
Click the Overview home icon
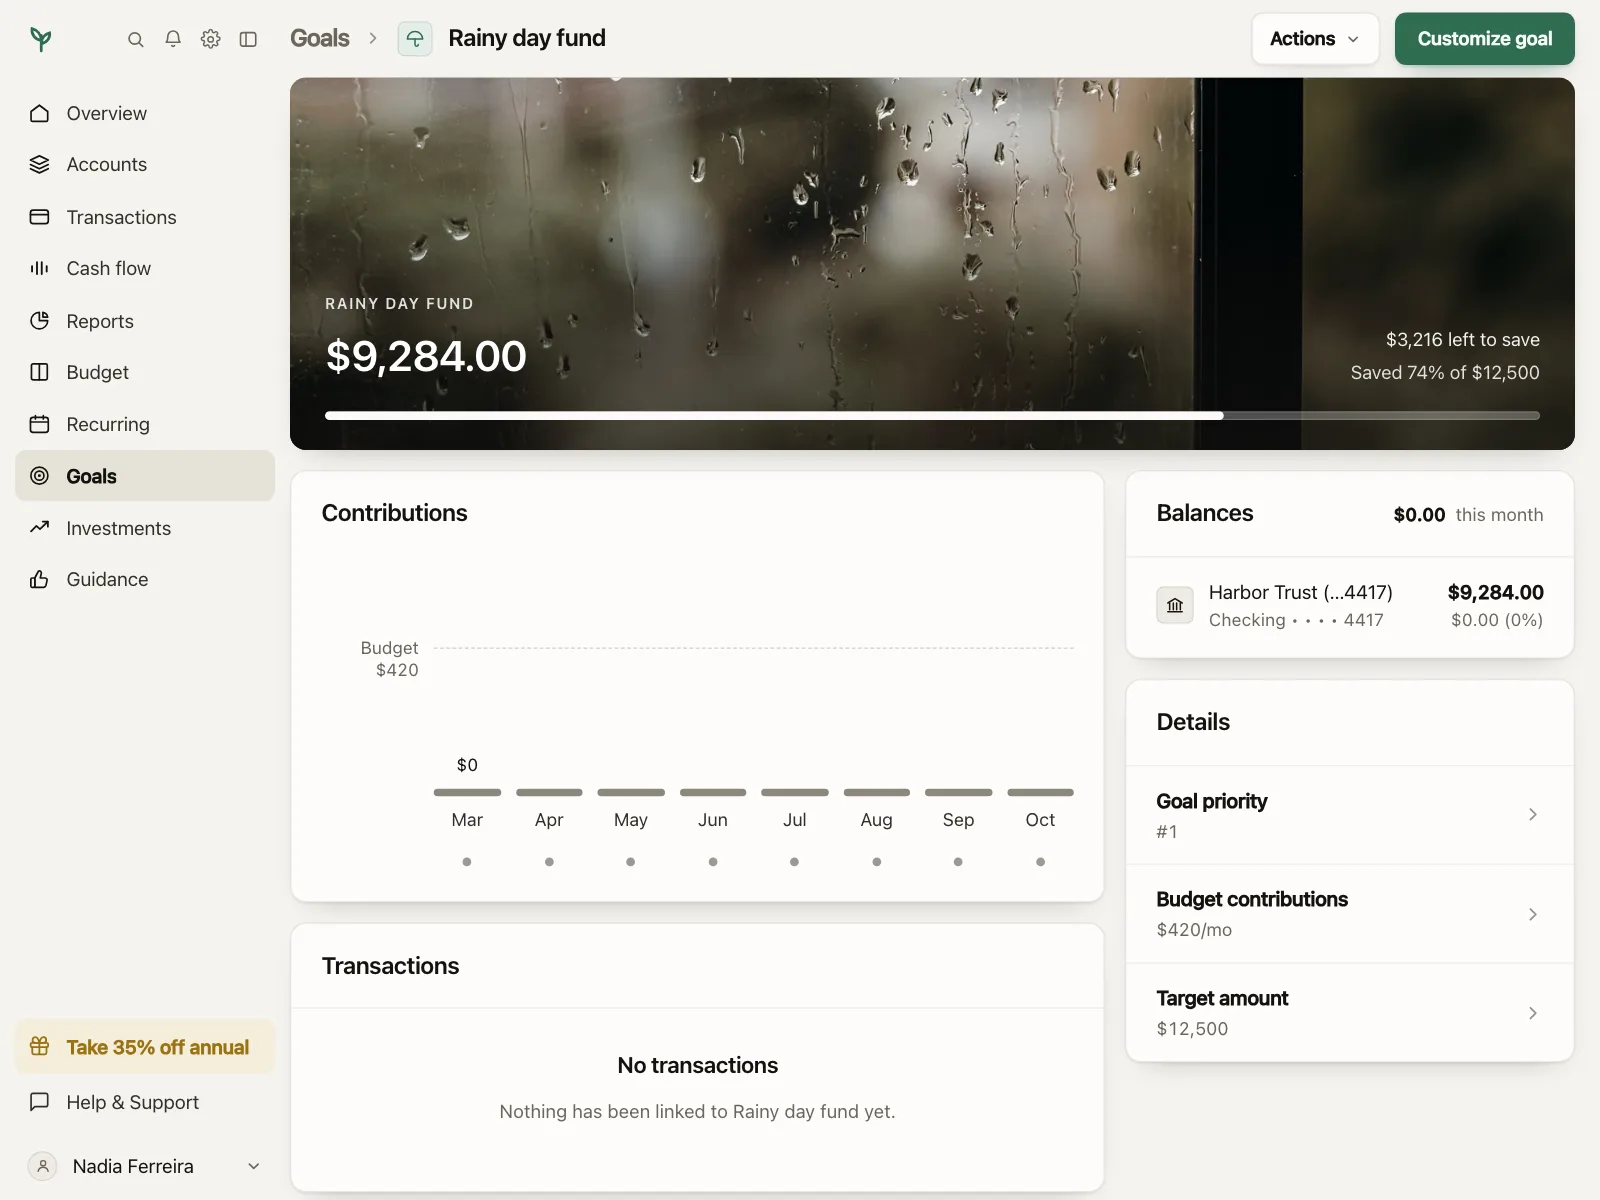click(40, 113)
